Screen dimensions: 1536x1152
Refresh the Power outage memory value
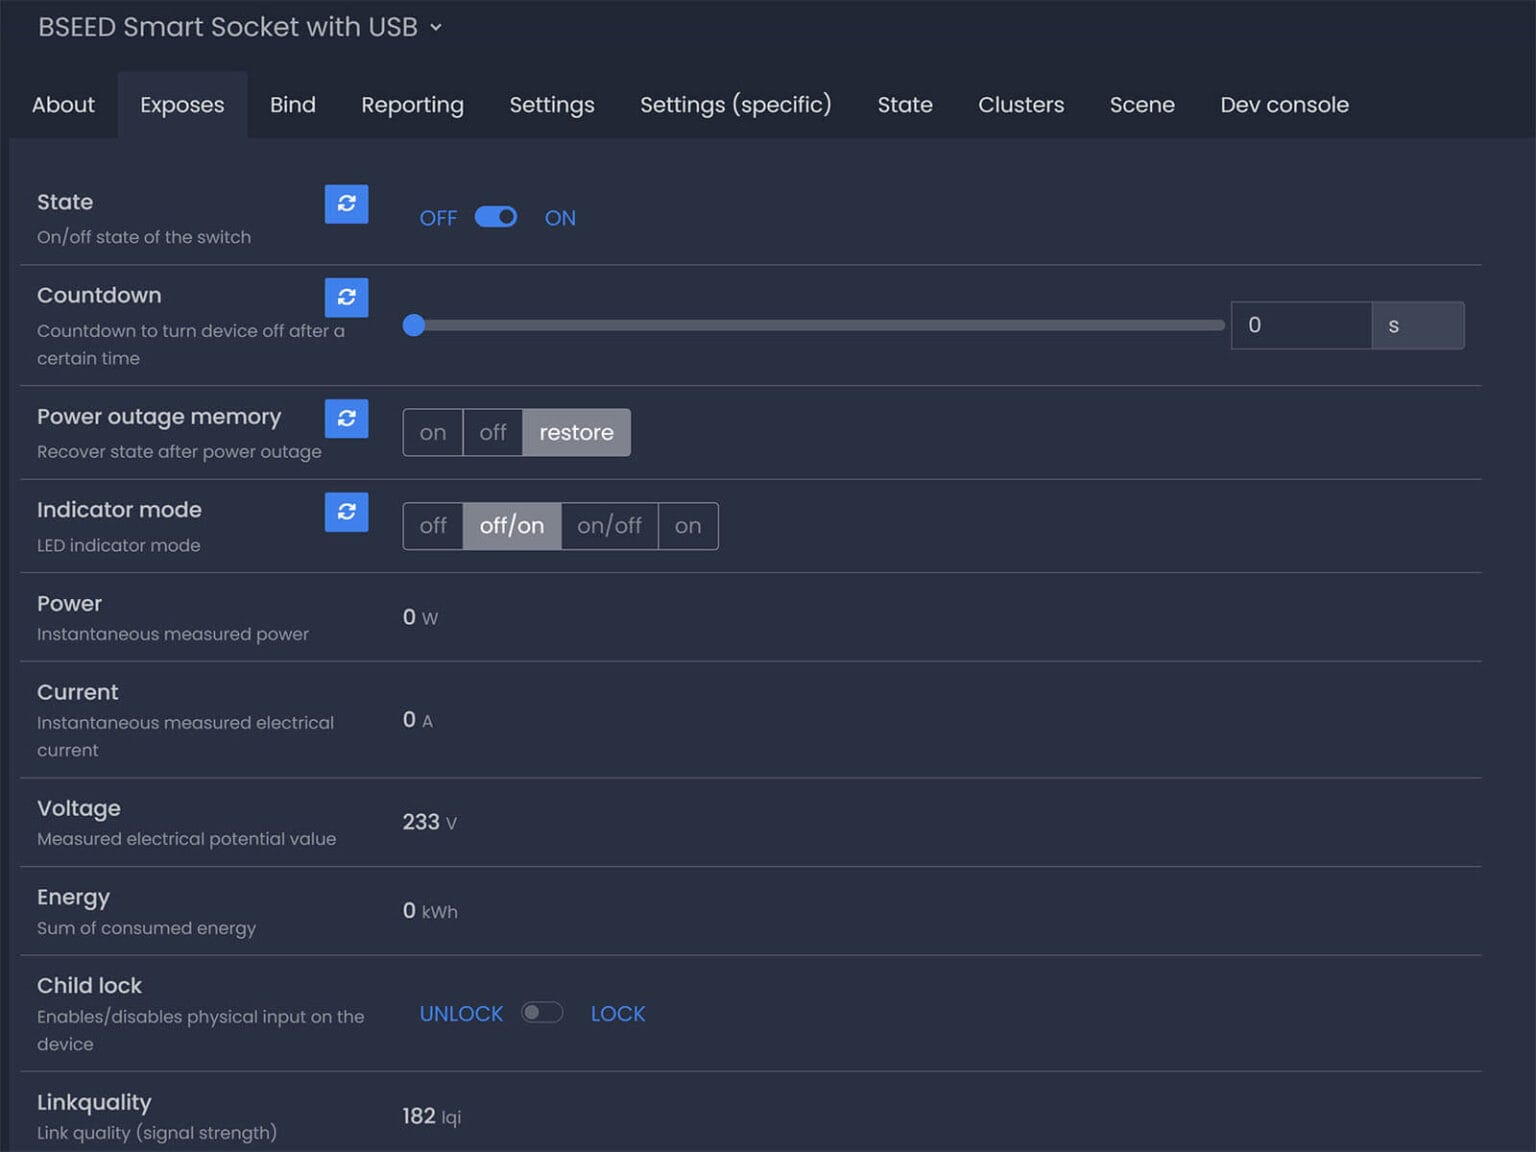pyautogui.click(x=346, y=418)
